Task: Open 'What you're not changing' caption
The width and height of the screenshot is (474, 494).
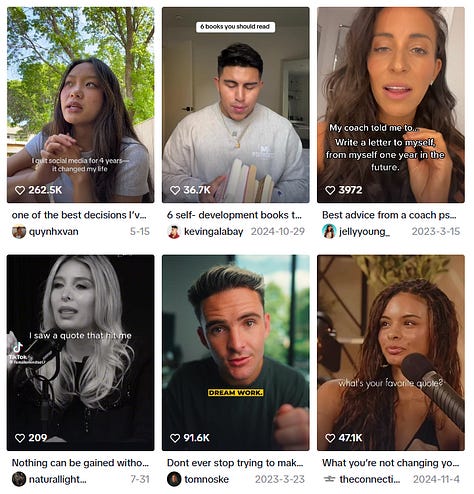Action: click(390, 463)
